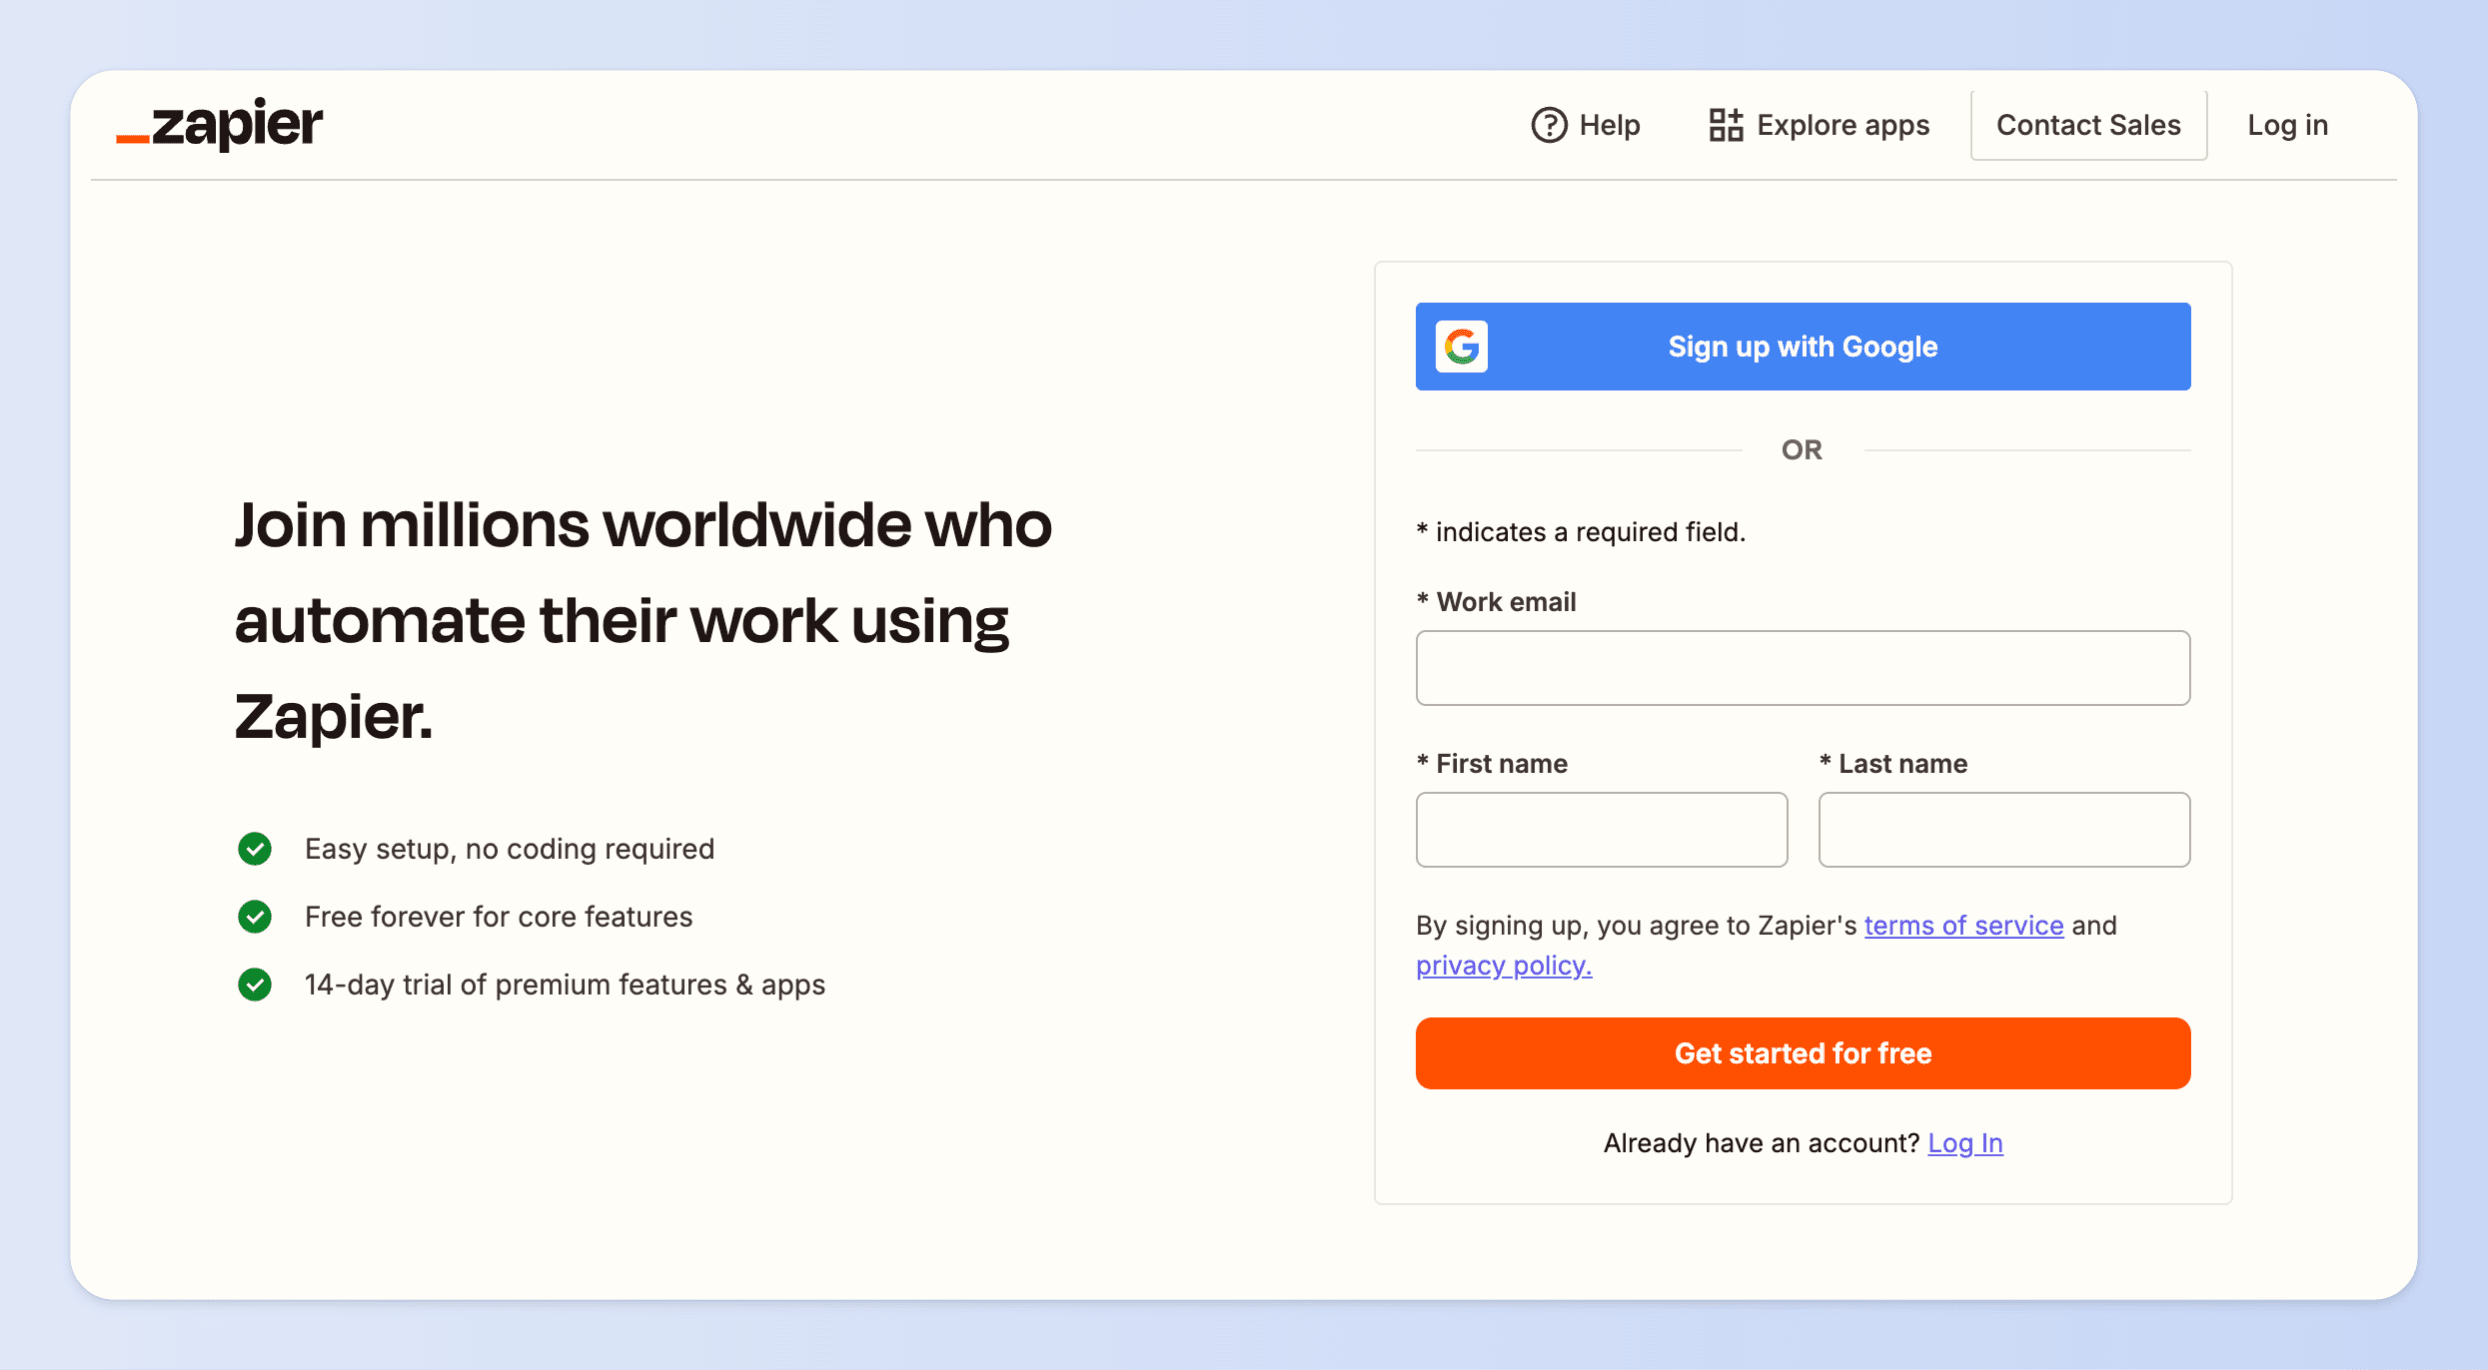Screen dimensions: 2488x1370
Task: Open the Help menu item
Action: [1585, 125]
